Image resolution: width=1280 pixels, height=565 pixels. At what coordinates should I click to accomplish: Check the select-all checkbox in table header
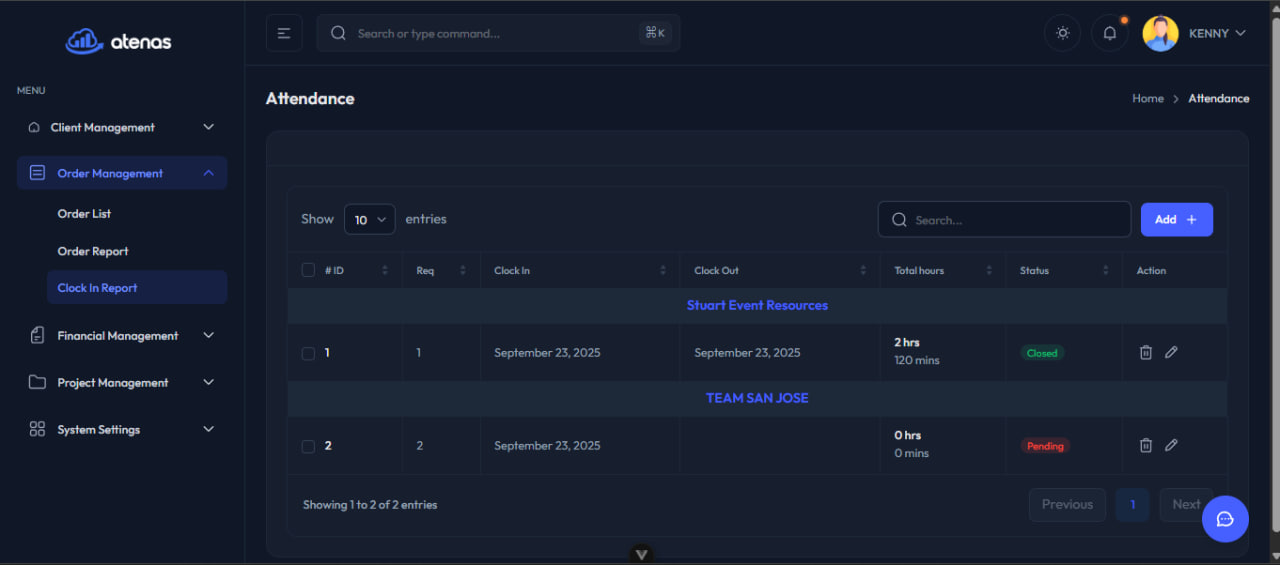pos(308,270)
